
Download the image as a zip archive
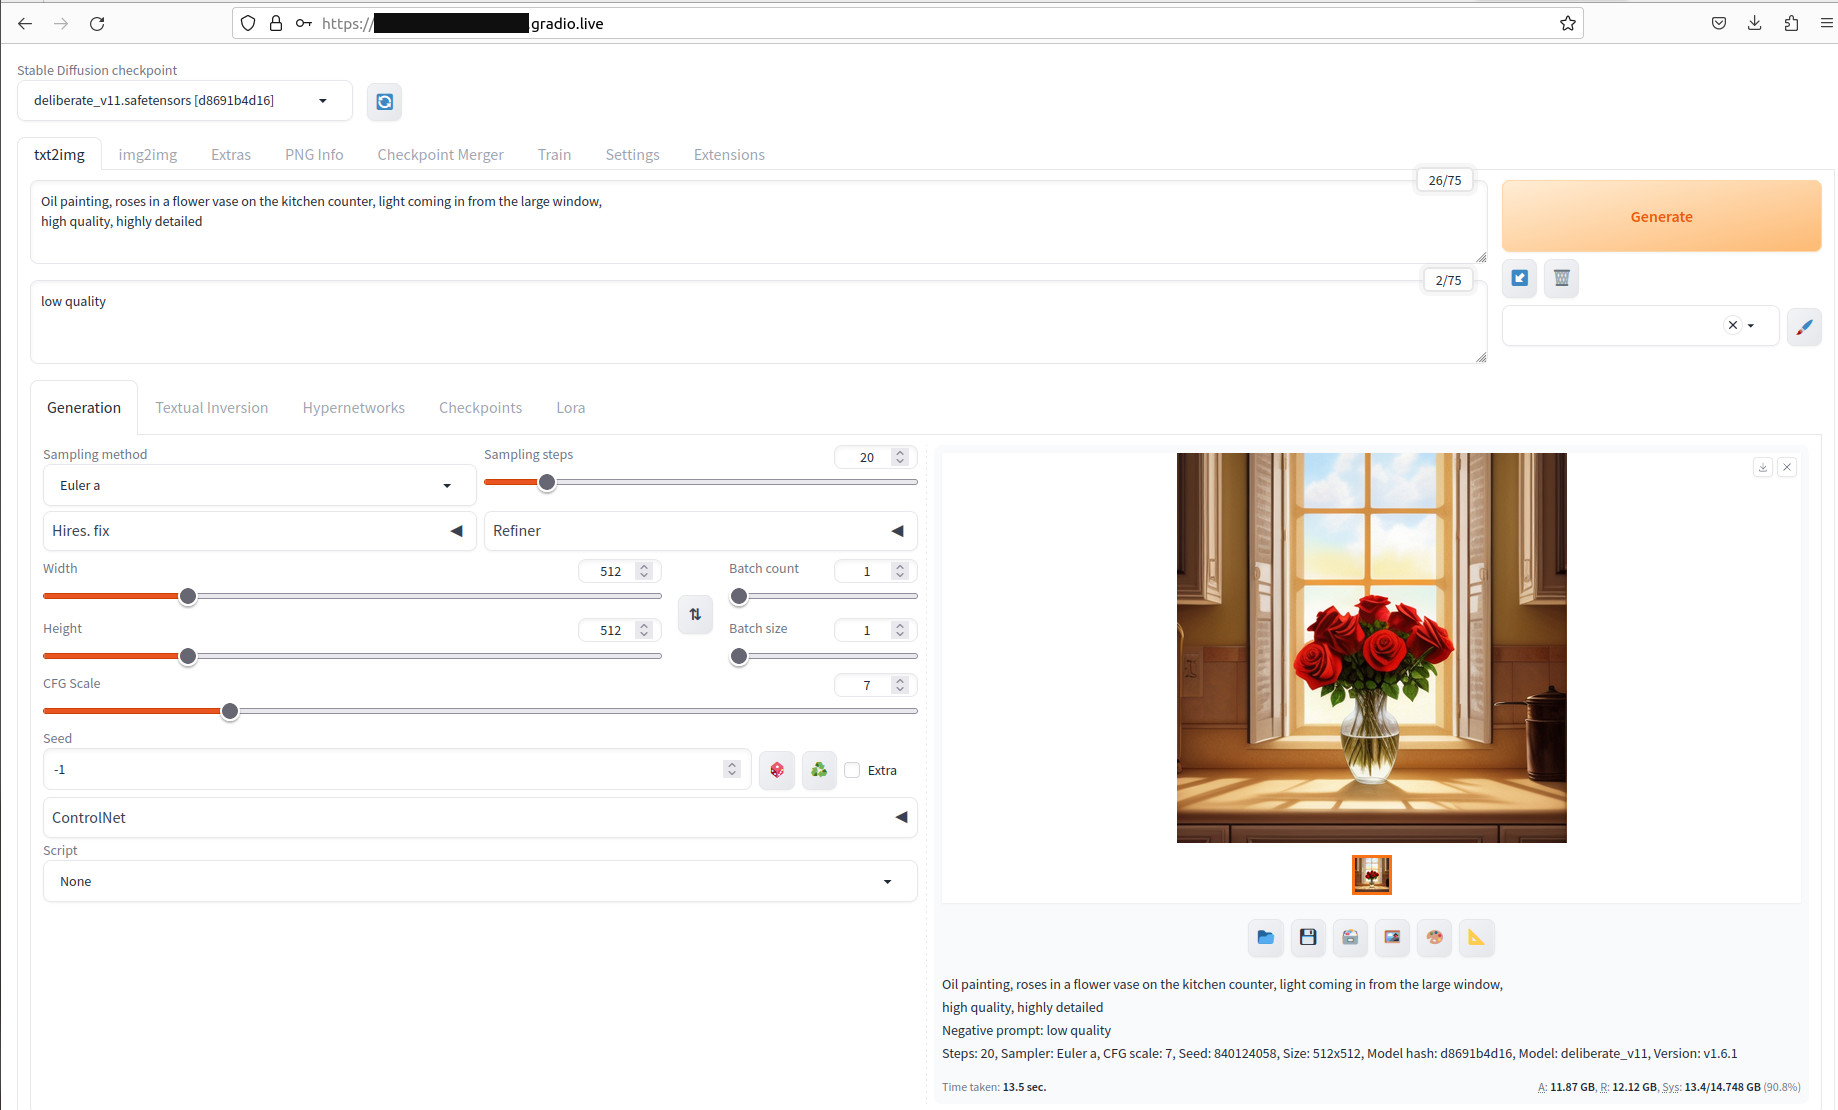pyautogui.click(x=1349, y=937)
